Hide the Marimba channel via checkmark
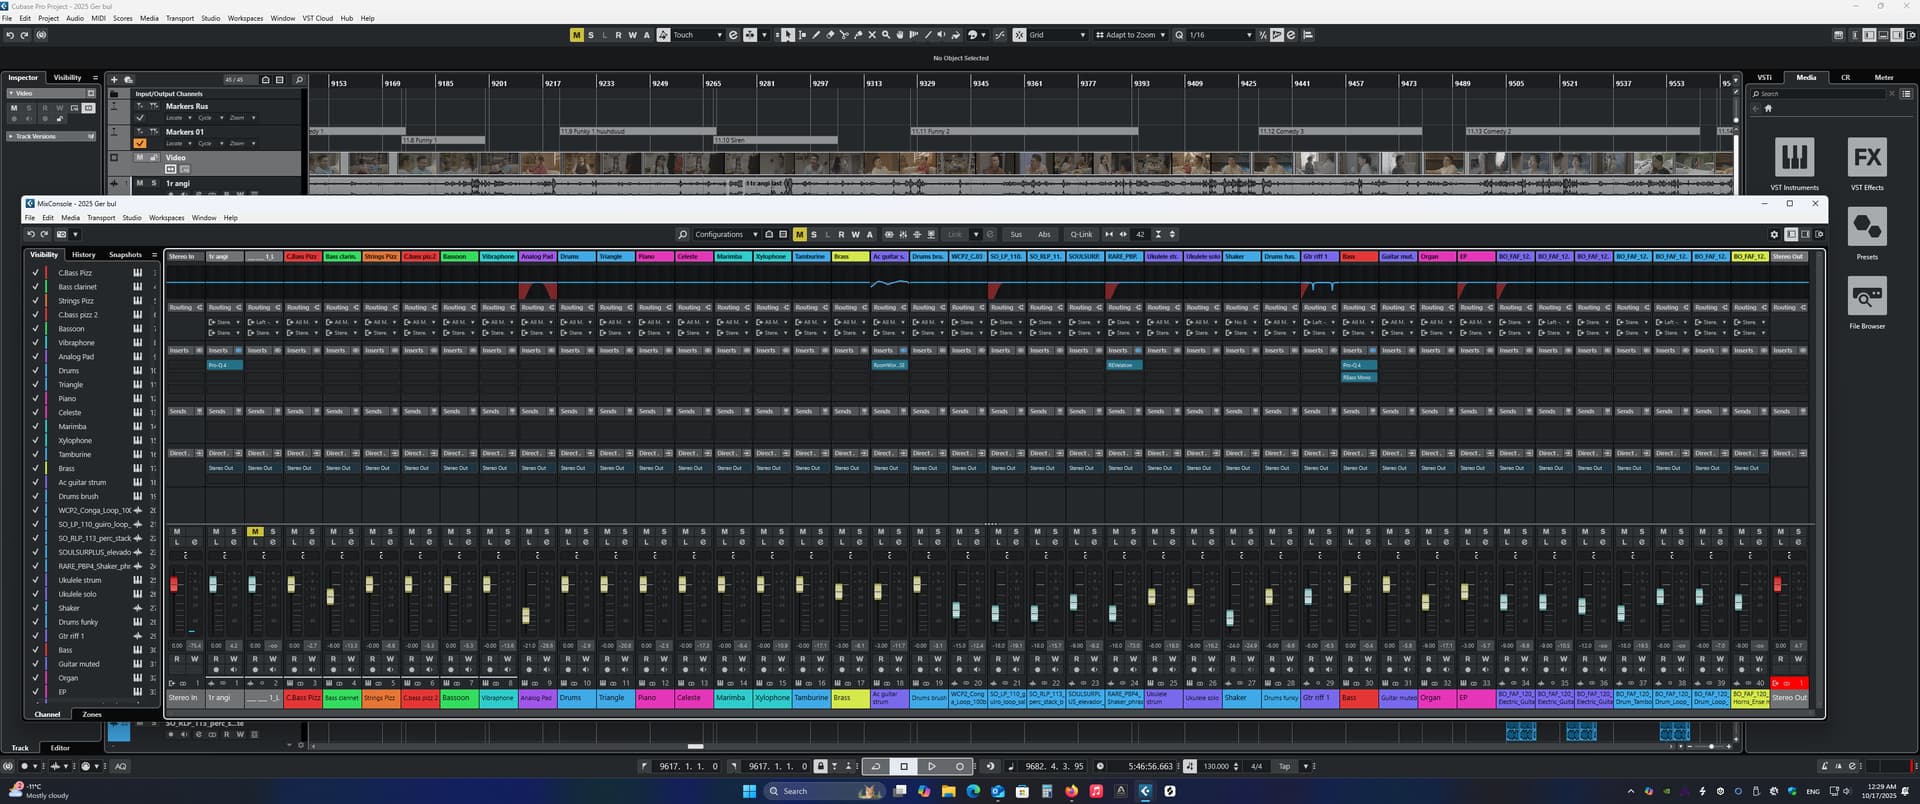This screenshot has width=1920, height=804. [x=36, y=427]
